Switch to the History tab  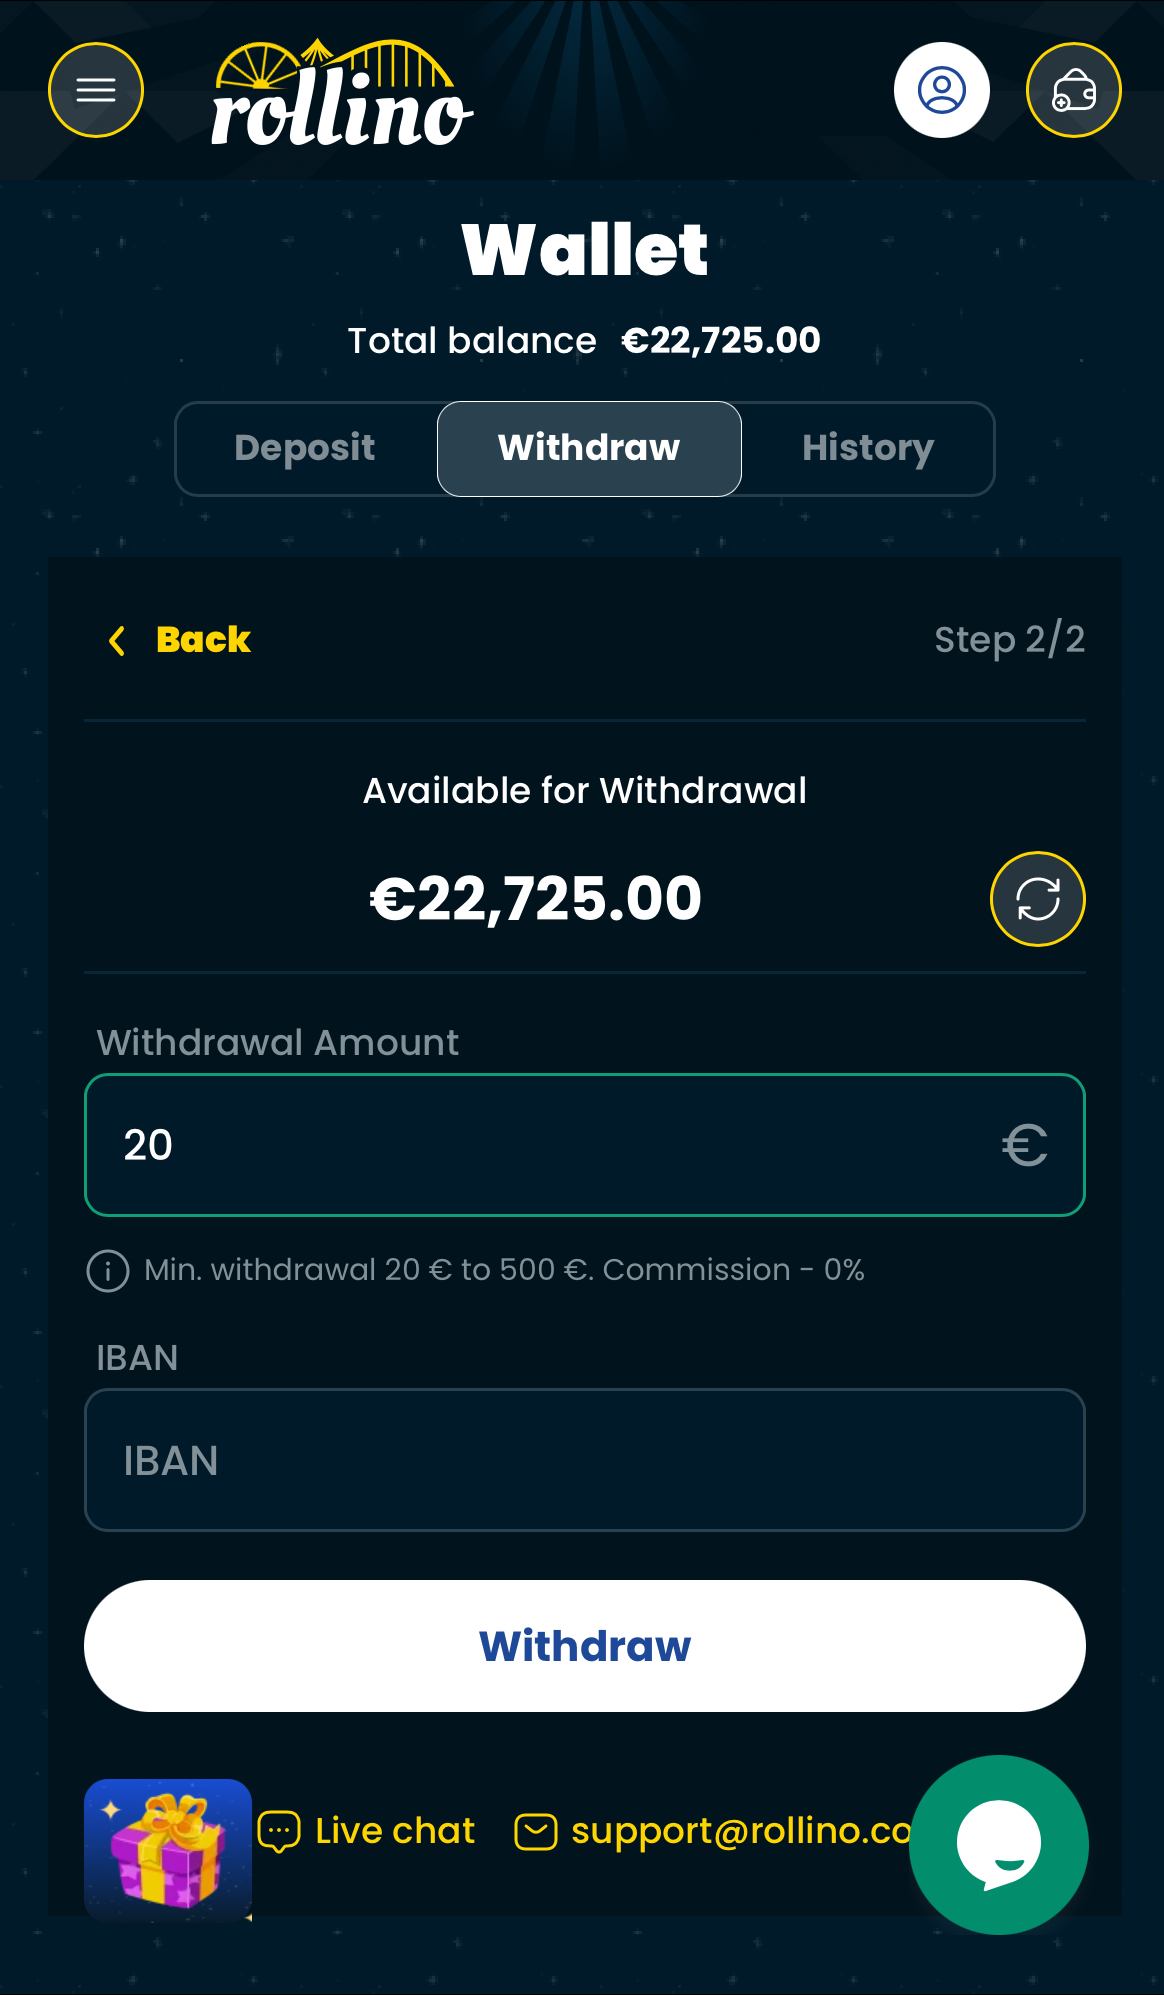click(867, 448)
